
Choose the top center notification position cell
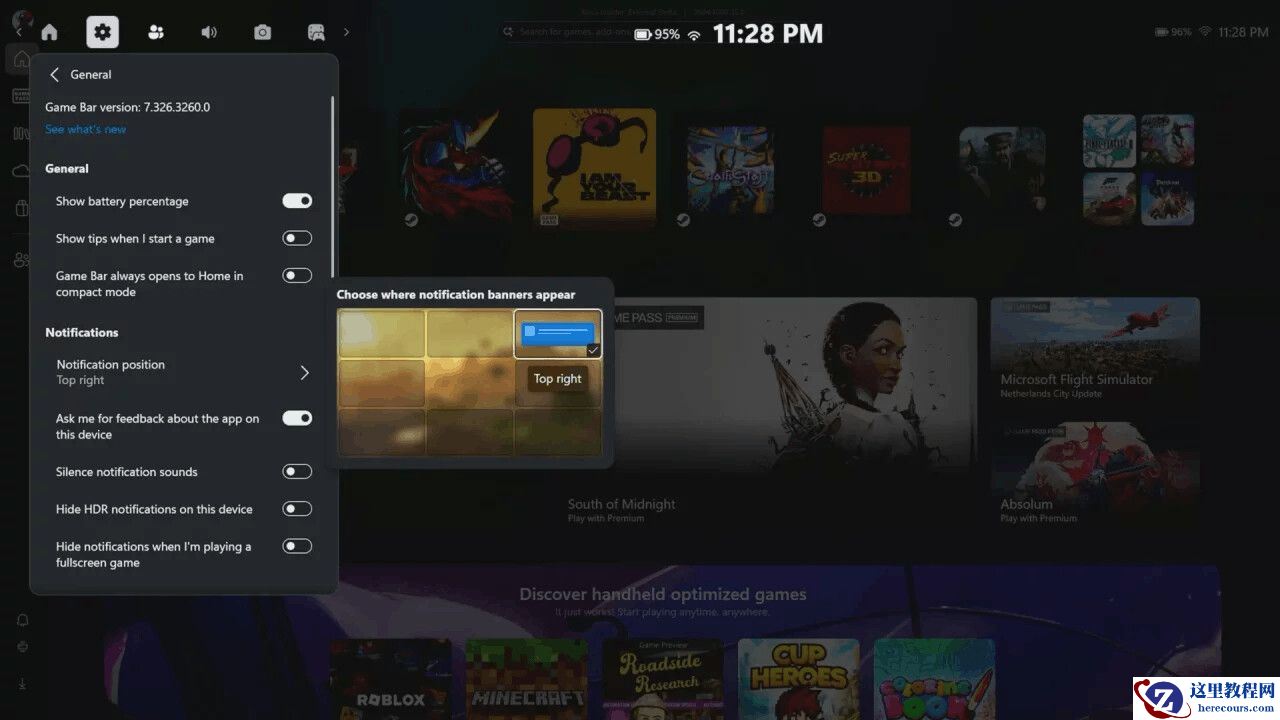click(x=470, y=334)
